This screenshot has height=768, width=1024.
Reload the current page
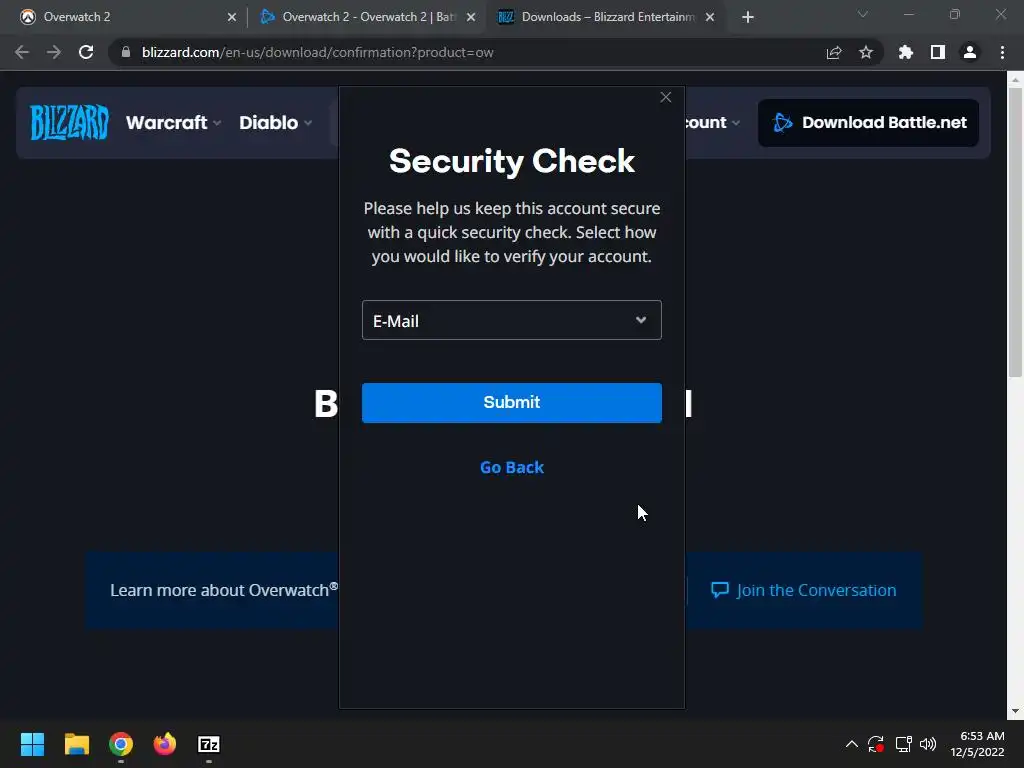coord(86,52)
